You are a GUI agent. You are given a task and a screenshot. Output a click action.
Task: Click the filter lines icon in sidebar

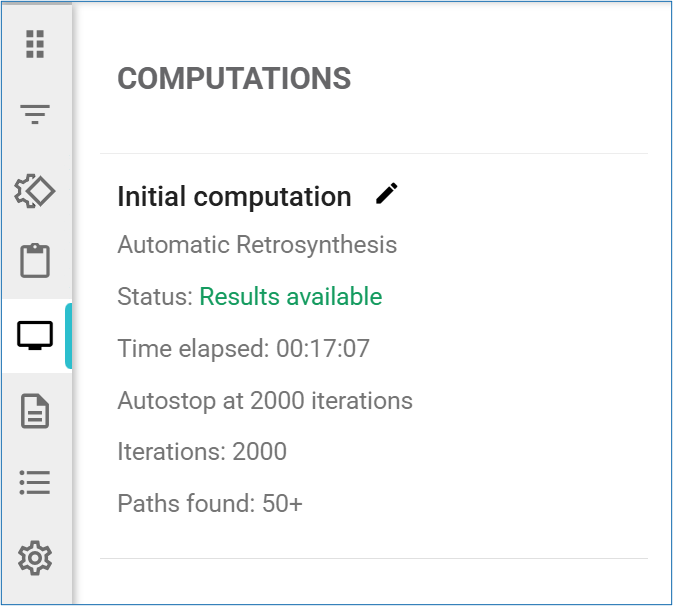[35, 115]
